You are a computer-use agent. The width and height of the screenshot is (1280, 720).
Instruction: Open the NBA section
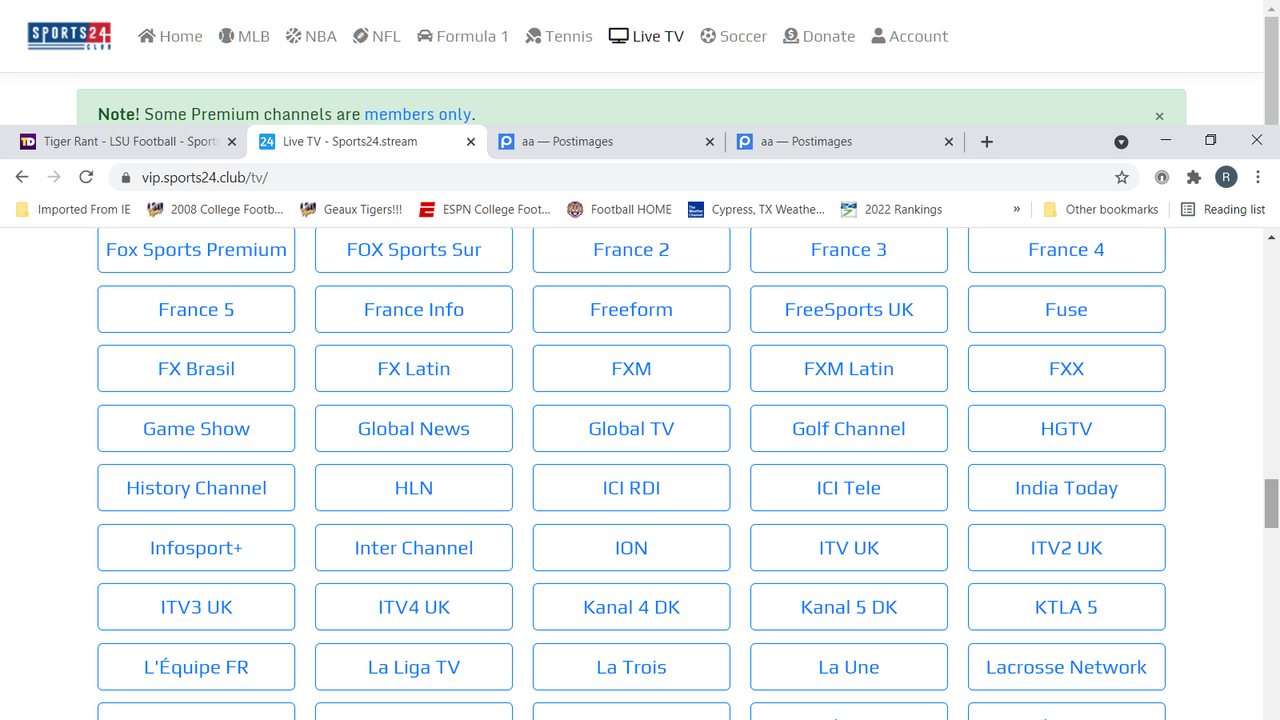point(311,36)
